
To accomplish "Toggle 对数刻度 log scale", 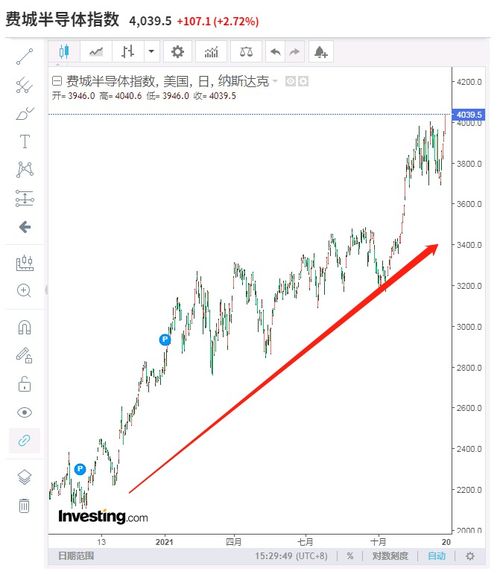I will point(390,556).
